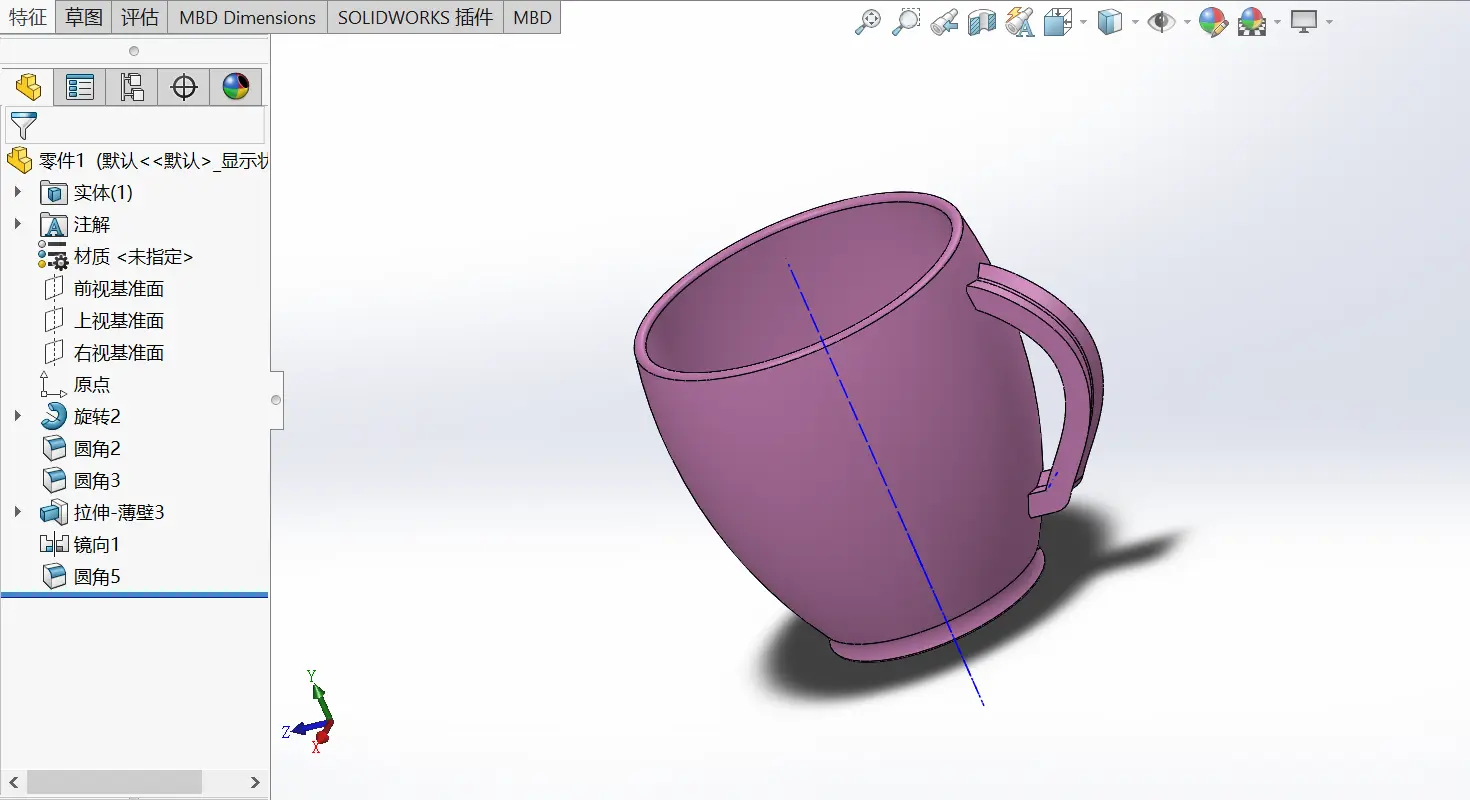Switch to the MBD tab
Screen dimensions: 1470x800
tap(532, 17)
